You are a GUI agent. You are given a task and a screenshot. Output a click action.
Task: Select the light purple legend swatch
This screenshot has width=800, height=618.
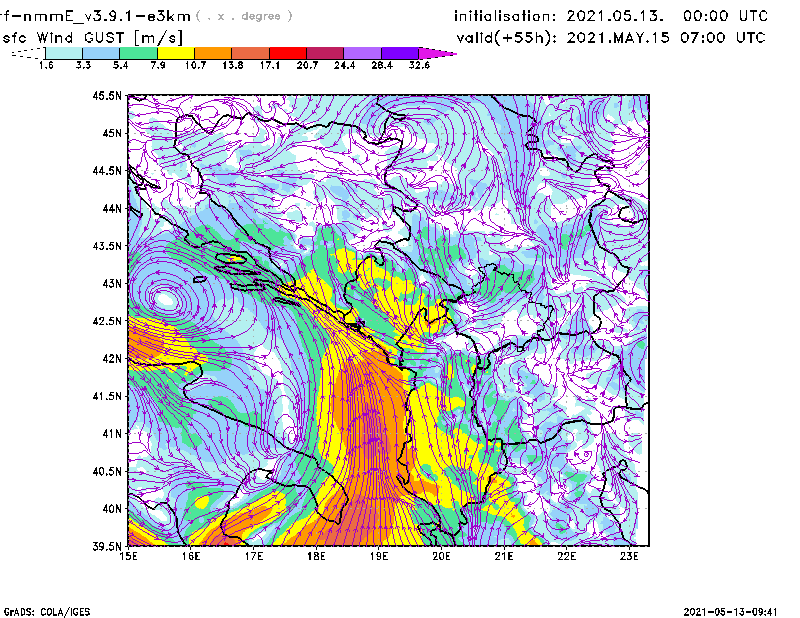(362, 53)
